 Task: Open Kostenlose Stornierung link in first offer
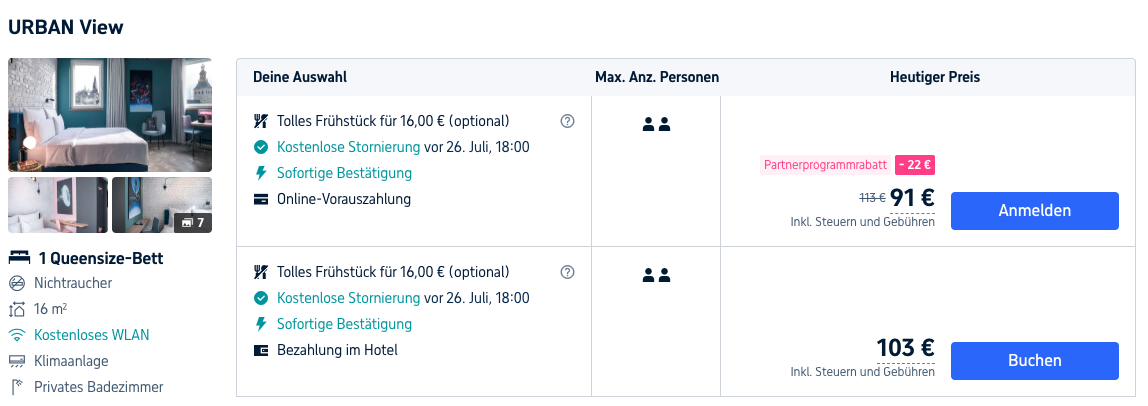348,147
